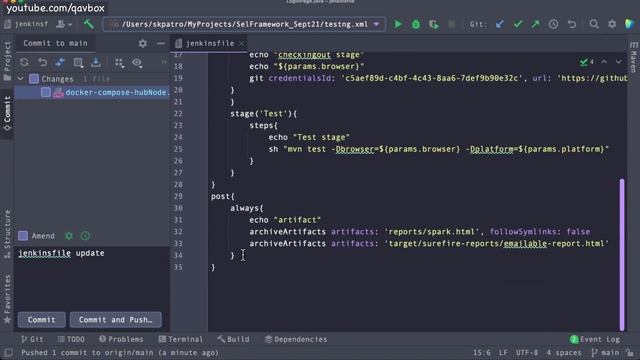The width and height of the screenshot is (640, 360).
Task: Hide the Commit tool window
Action: click(x=160, y=43)
